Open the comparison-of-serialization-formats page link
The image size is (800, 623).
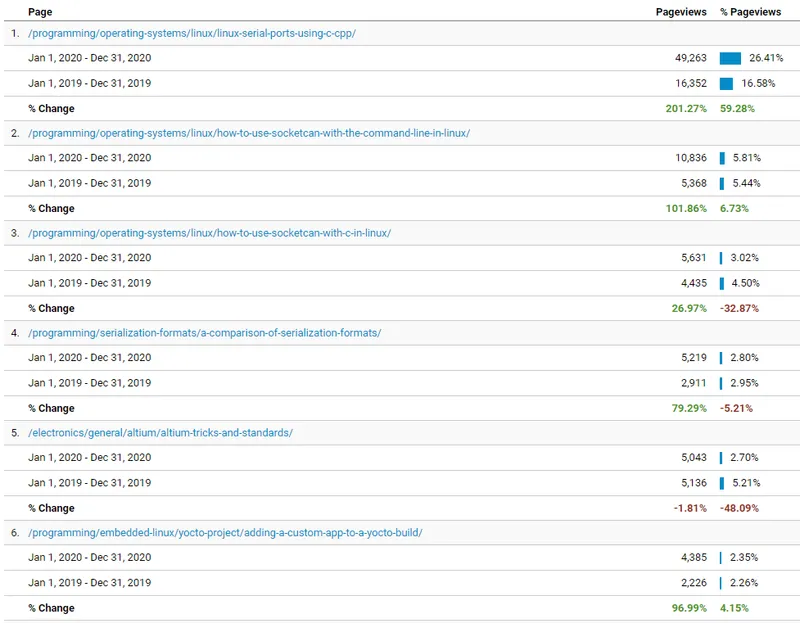[x=204, y=333]
